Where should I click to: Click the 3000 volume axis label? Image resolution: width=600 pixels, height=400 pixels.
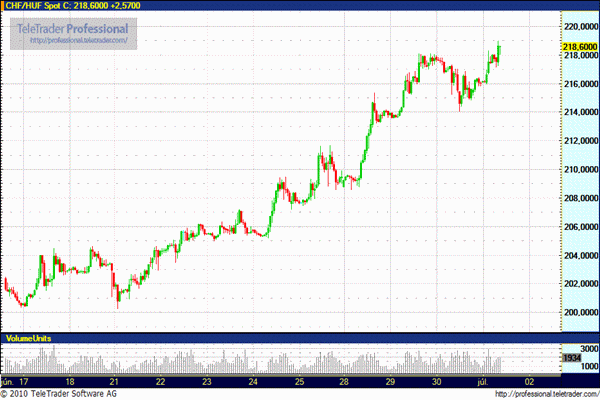click(589, 349)
